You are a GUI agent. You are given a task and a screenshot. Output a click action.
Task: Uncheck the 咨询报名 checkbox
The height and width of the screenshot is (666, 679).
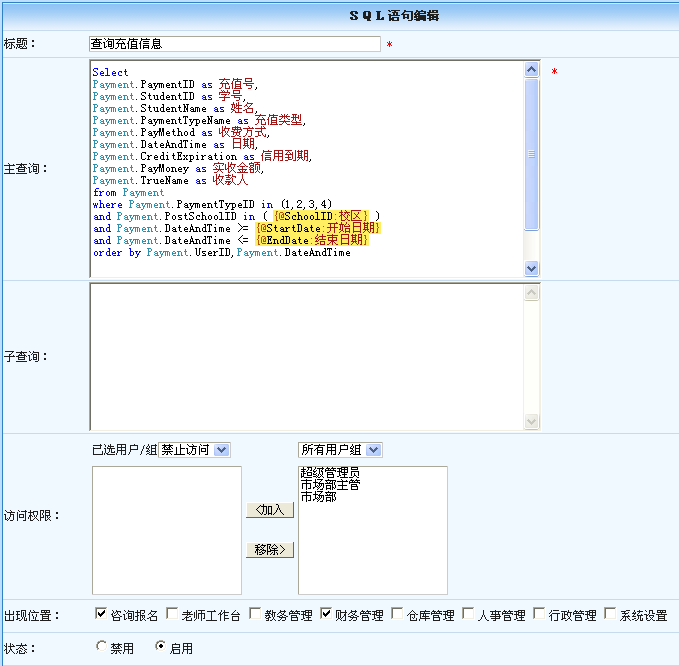coord(100,614)
